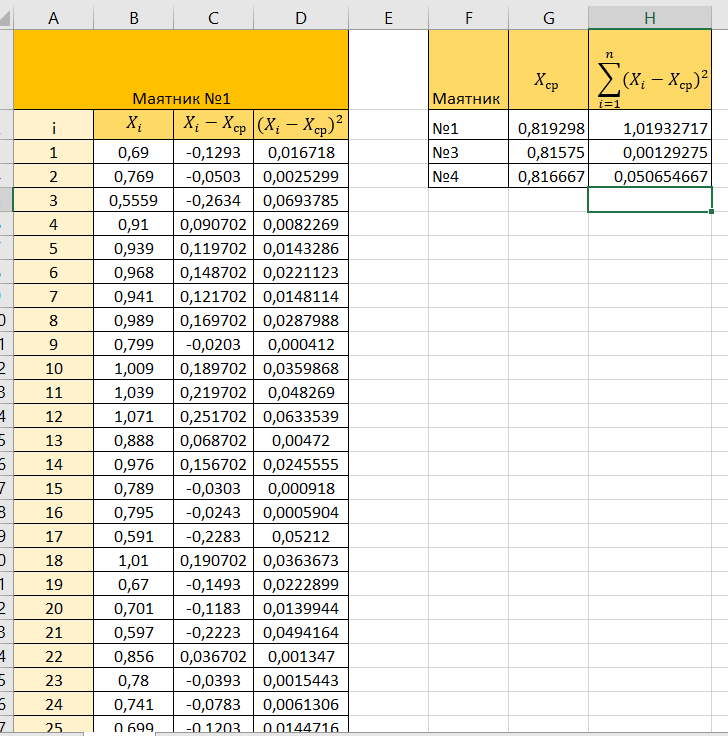Click the №1 row label
This screenshot has width=728, height=736.
[468, 125]
